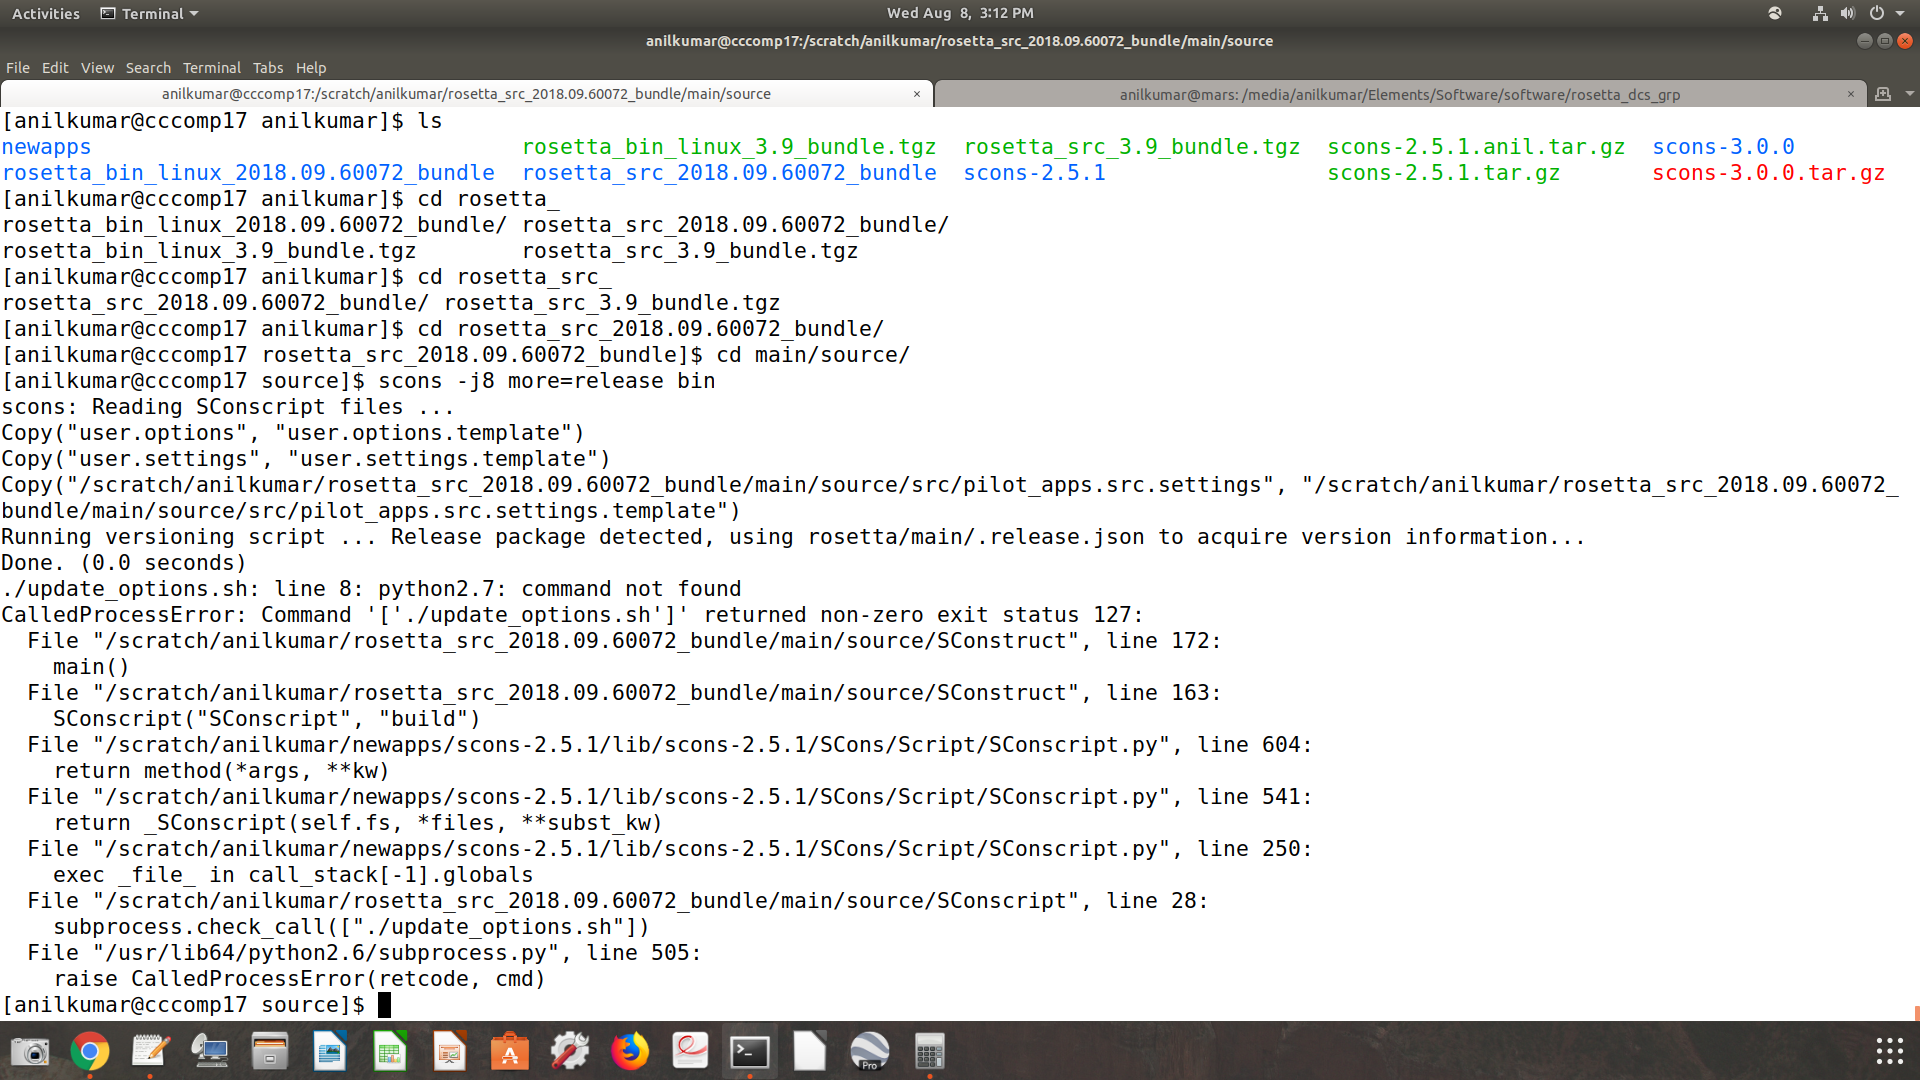Launch the Calculator from the dock
Image resolution: width=1920 pixels, height=1080 pixels.
[x=930, y=1051]
